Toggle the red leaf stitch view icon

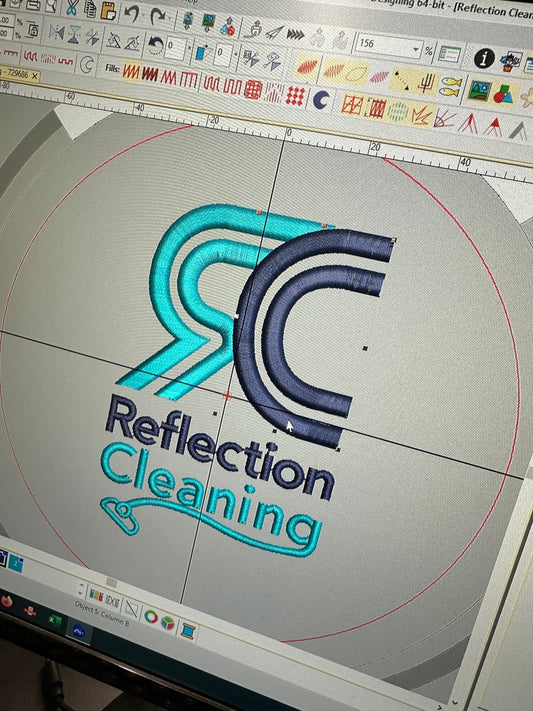pos(308,68)
